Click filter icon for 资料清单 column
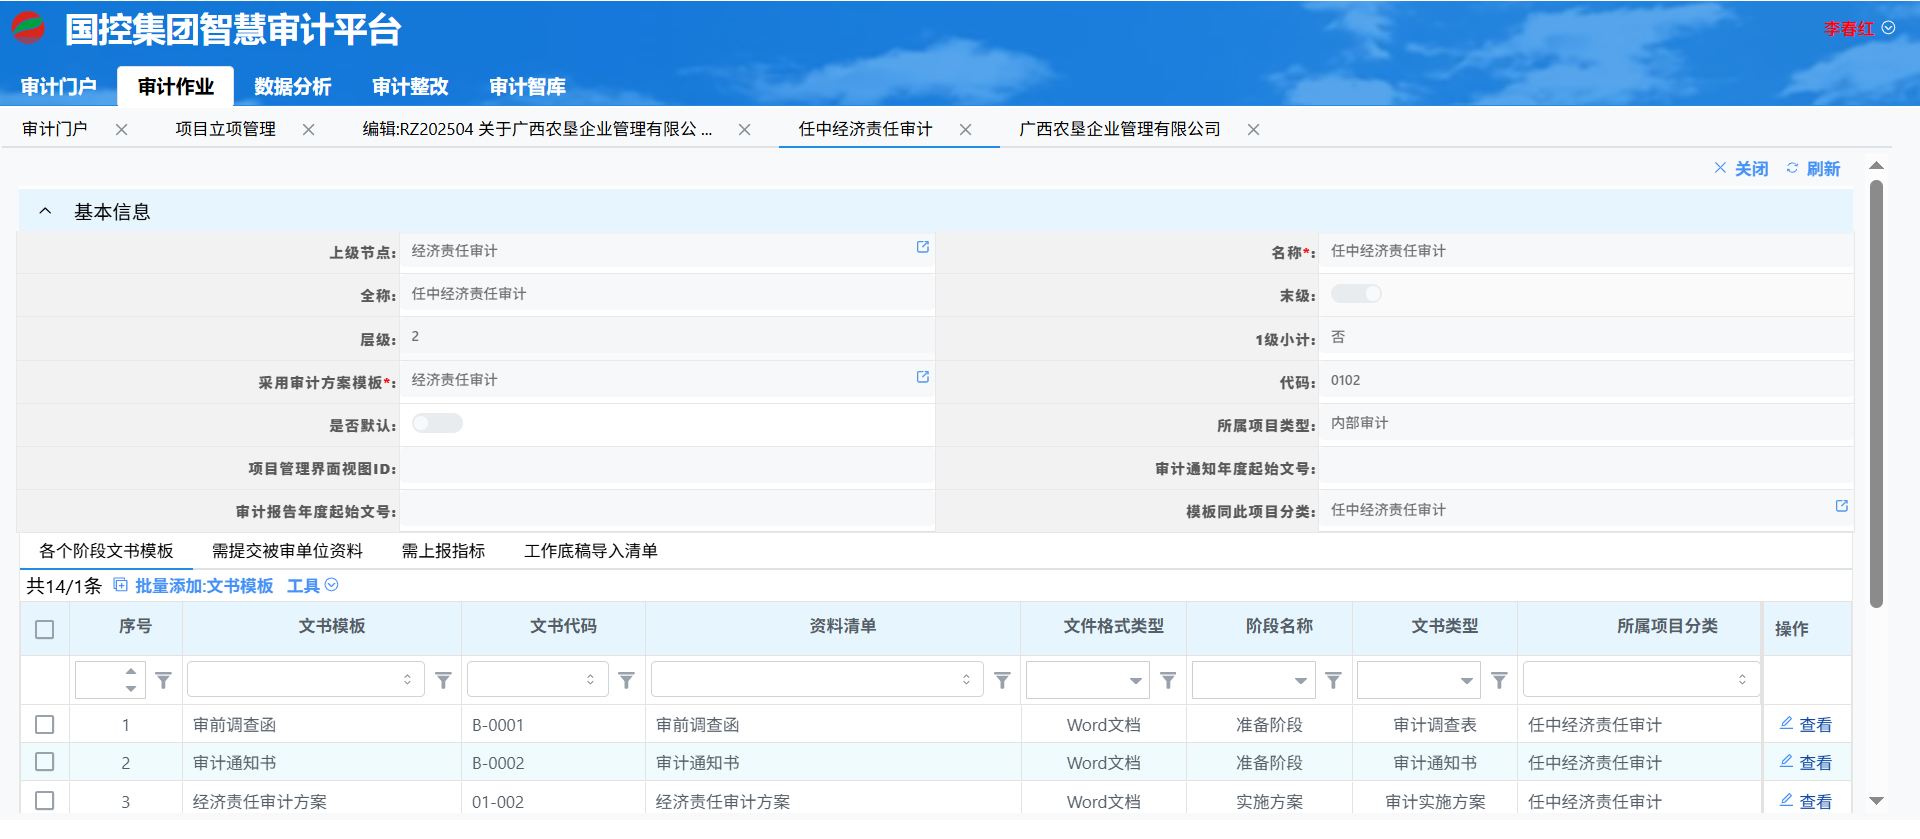This screenshot has height=839, width=1920. [1002, 681]
